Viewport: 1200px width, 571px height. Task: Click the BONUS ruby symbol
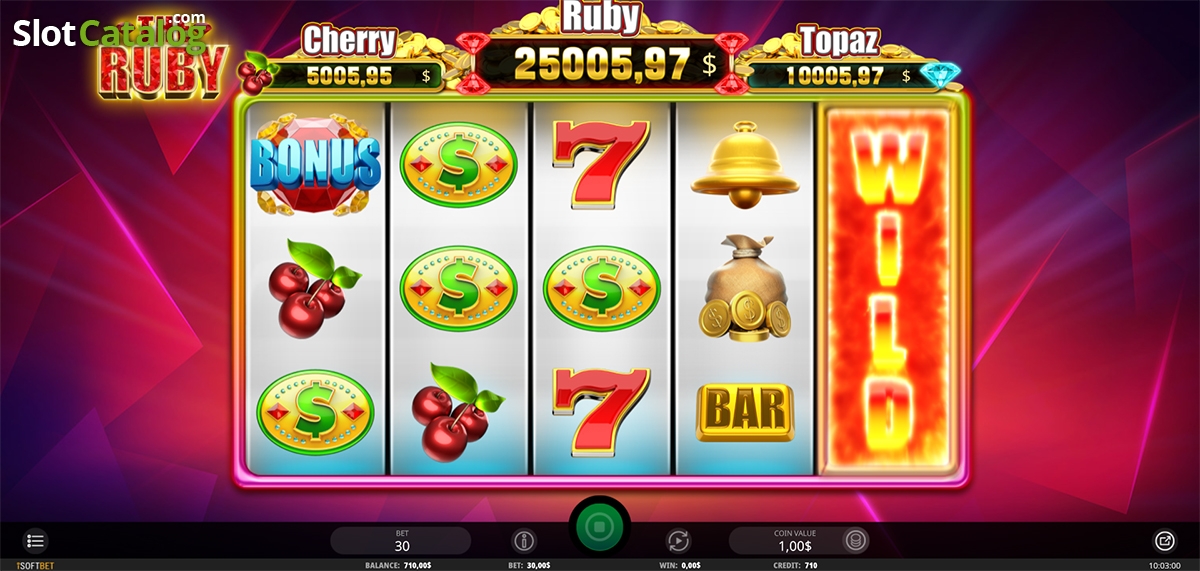[x=315, y=163]
